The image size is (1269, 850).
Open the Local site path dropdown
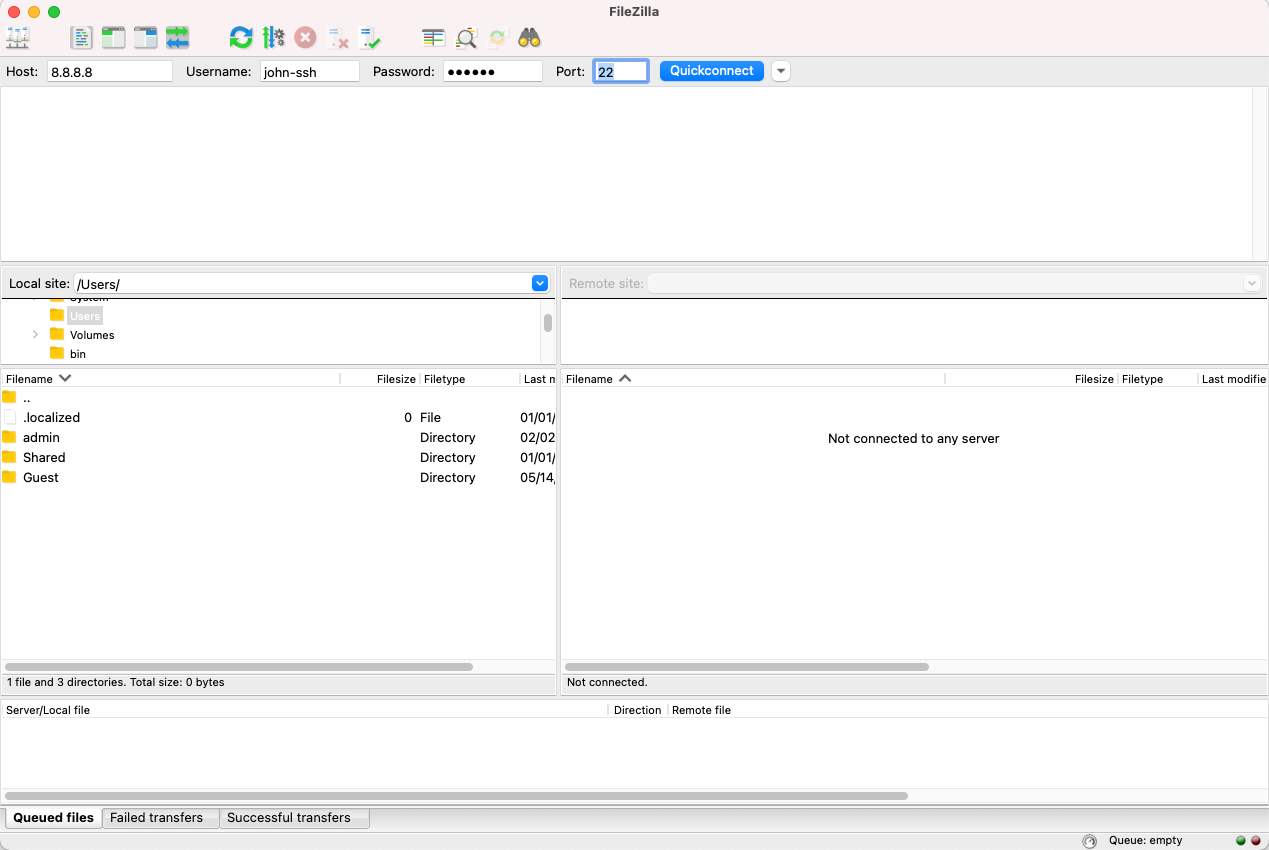540,284
